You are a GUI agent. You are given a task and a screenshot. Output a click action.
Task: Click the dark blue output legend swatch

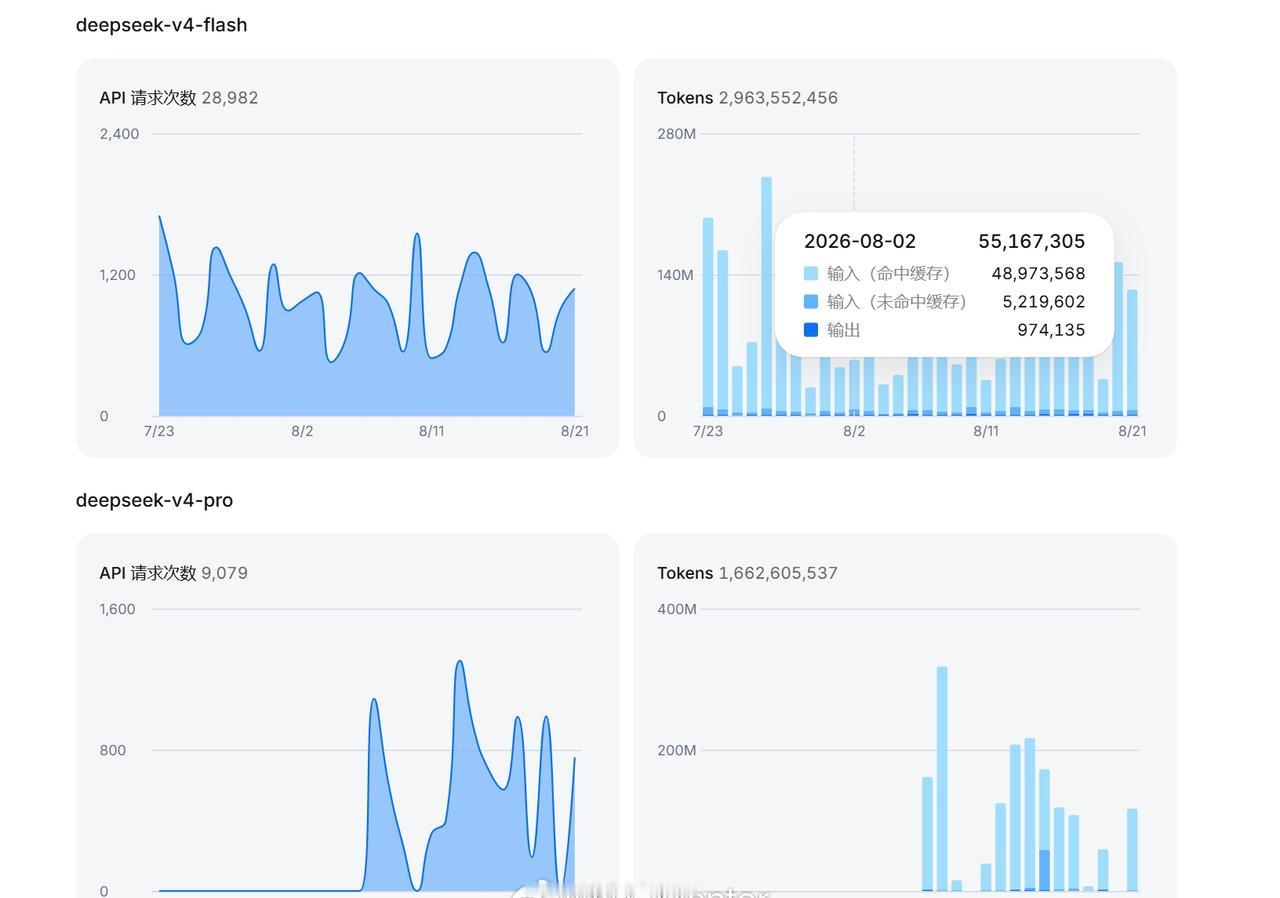[x=811, y=329]
